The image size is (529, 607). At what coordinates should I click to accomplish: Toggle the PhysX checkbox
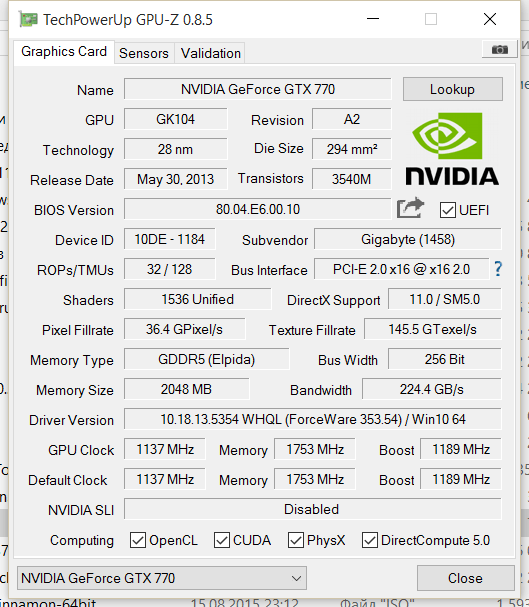tap(296, 540)
